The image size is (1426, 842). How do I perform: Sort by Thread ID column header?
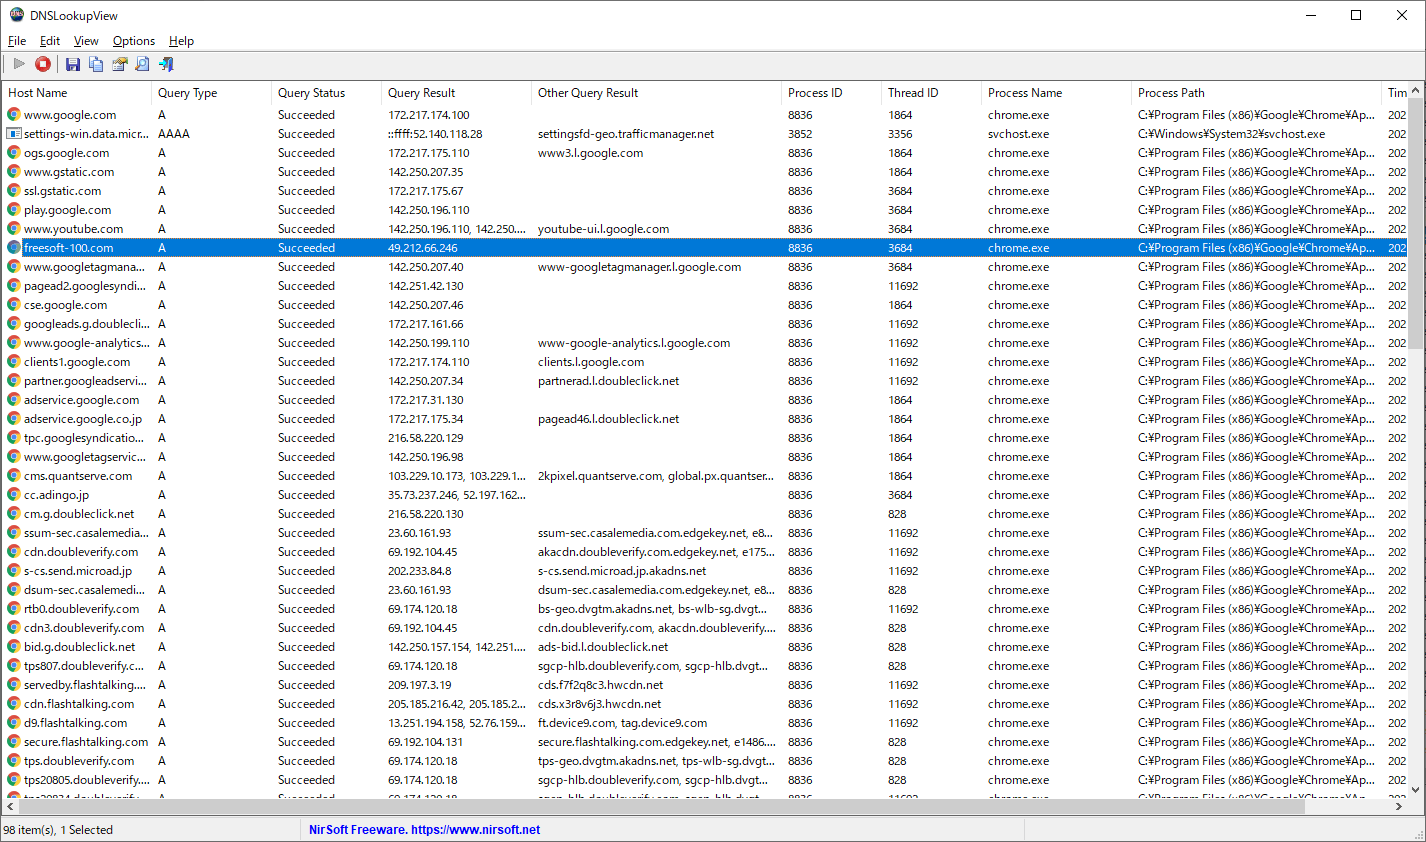pyautogui.click(x=932, y=93)
